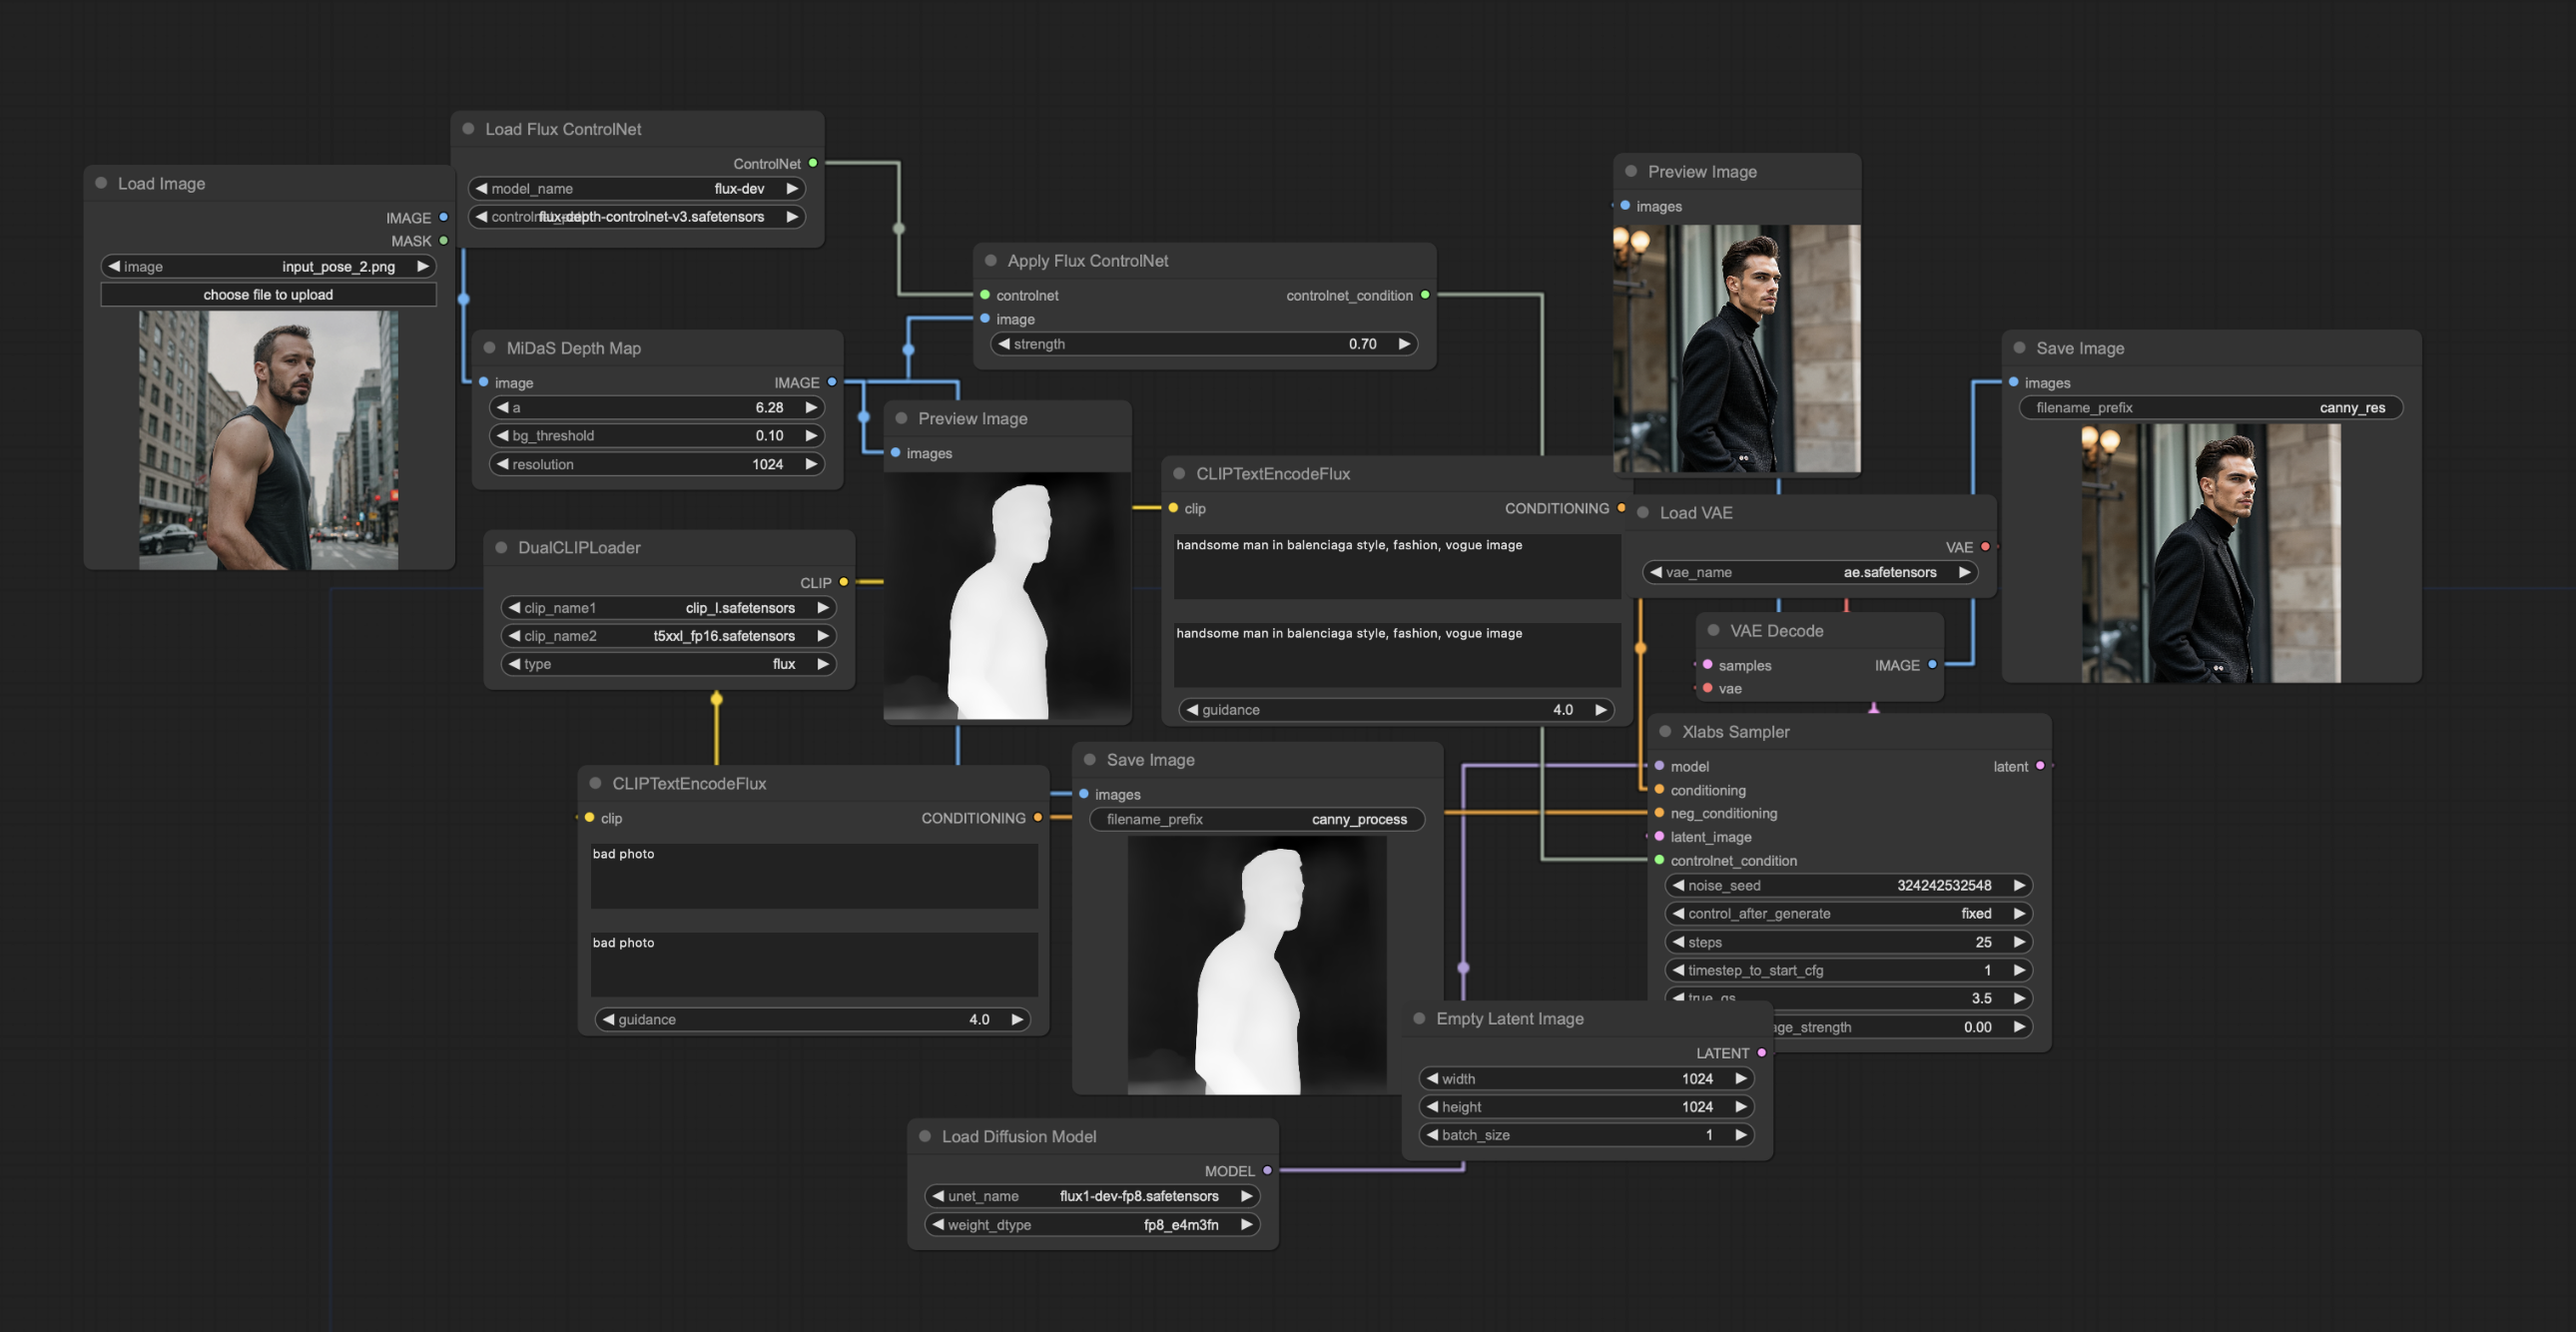Open the model_name selector showing flux-dev
The height and width of the screenshot is (1332, 2576).
637,188
